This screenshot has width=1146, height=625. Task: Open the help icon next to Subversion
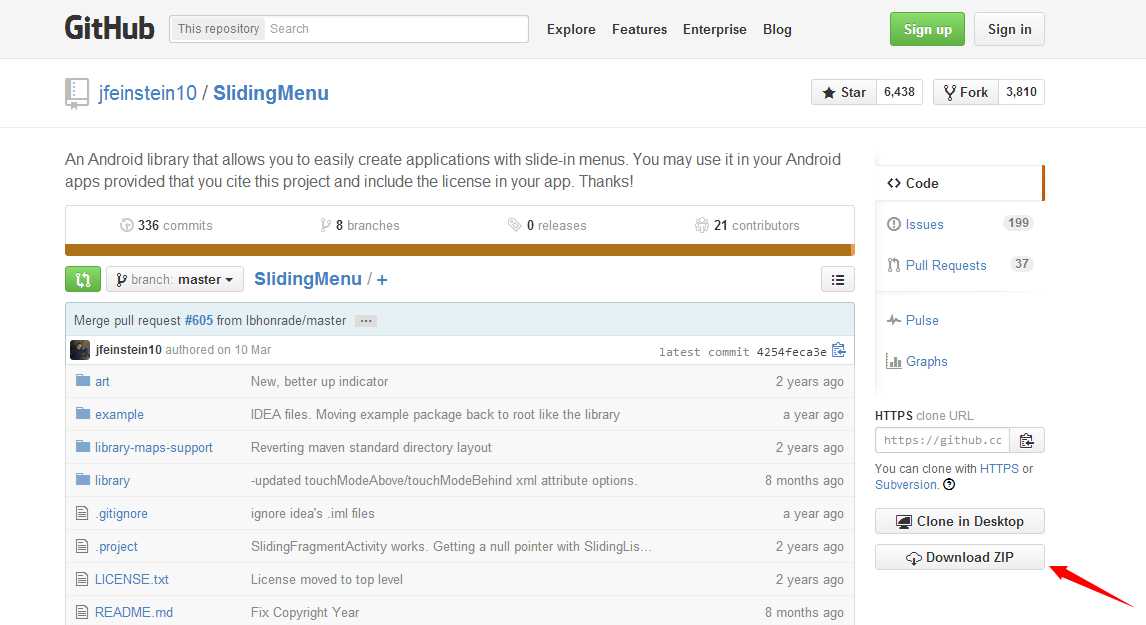(x=949, y=485)
